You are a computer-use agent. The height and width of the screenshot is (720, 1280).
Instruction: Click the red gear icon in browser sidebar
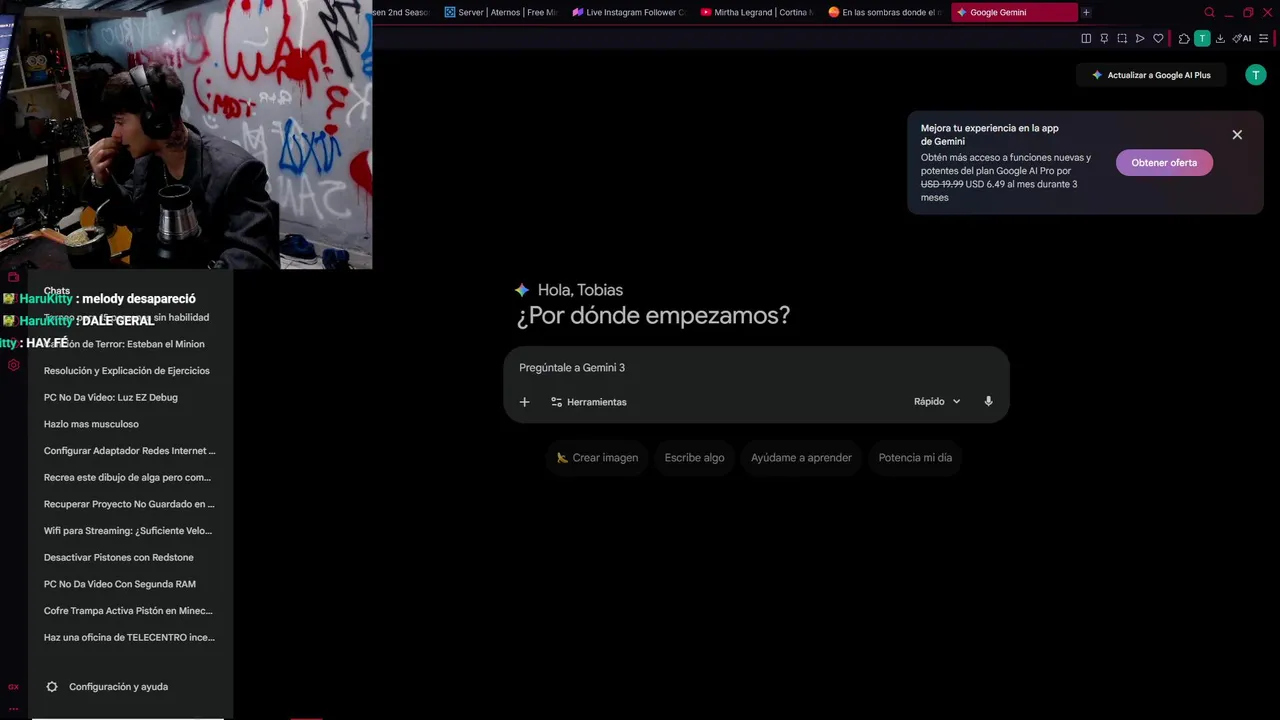pyautogui.click(x=13, y=365)
